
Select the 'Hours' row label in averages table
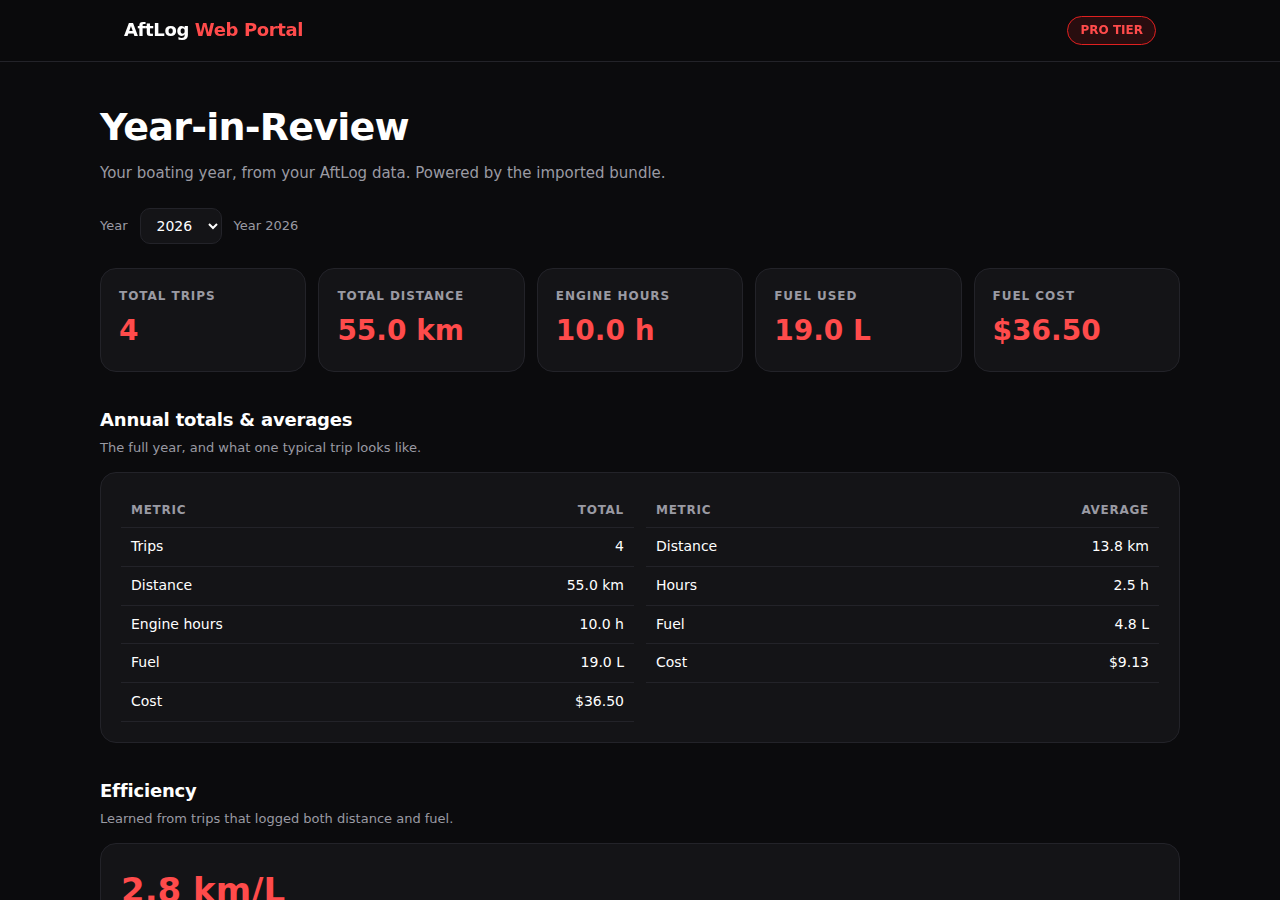click(676, 585)
